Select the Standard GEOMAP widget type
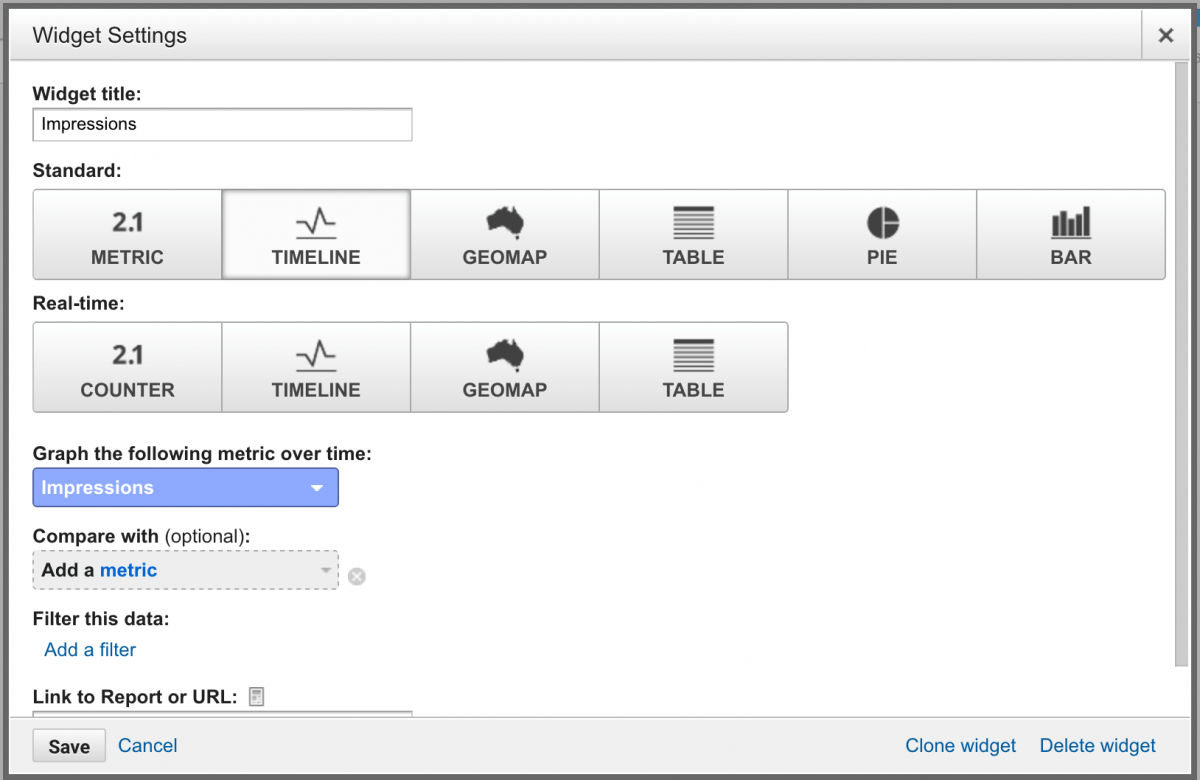 click(x=505, y=235)
